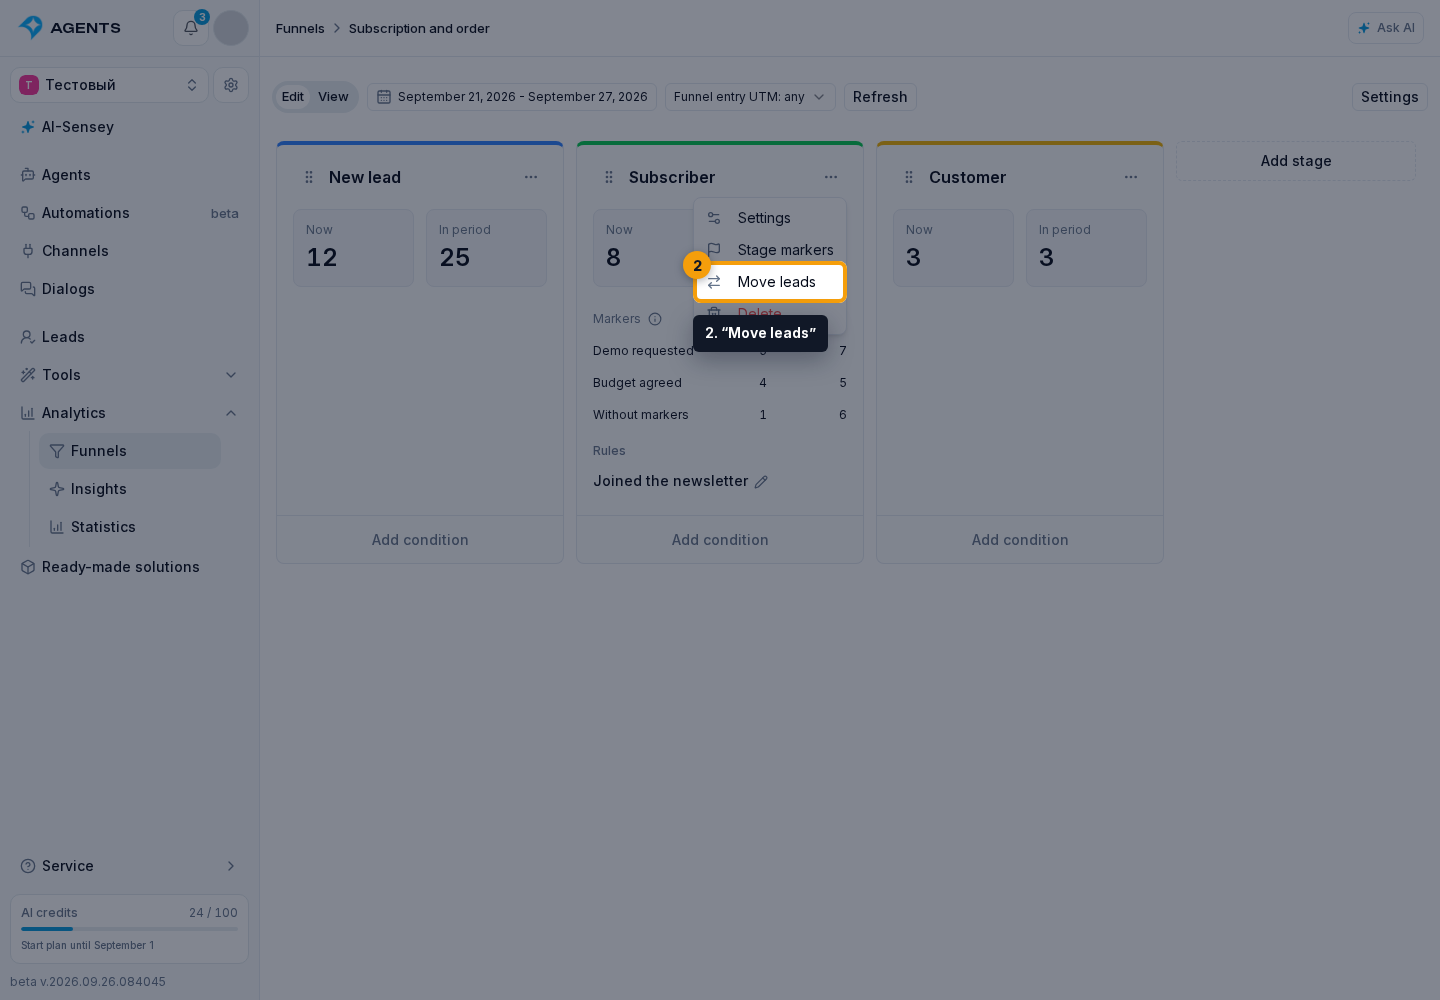Open the Subscriber stage options menu
This screenshot has width=1440, height=1000.
831,177
